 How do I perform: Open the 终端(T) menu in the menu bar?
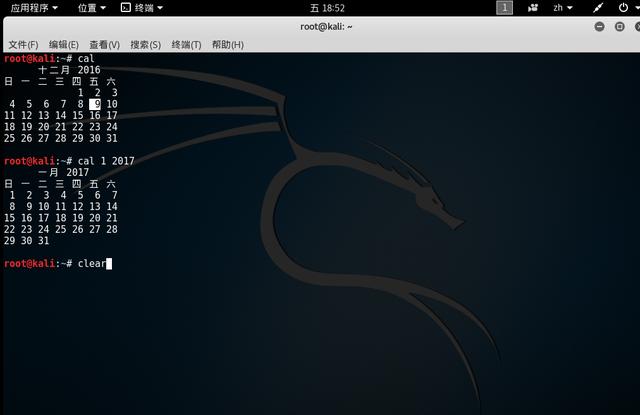coord(186,45)
